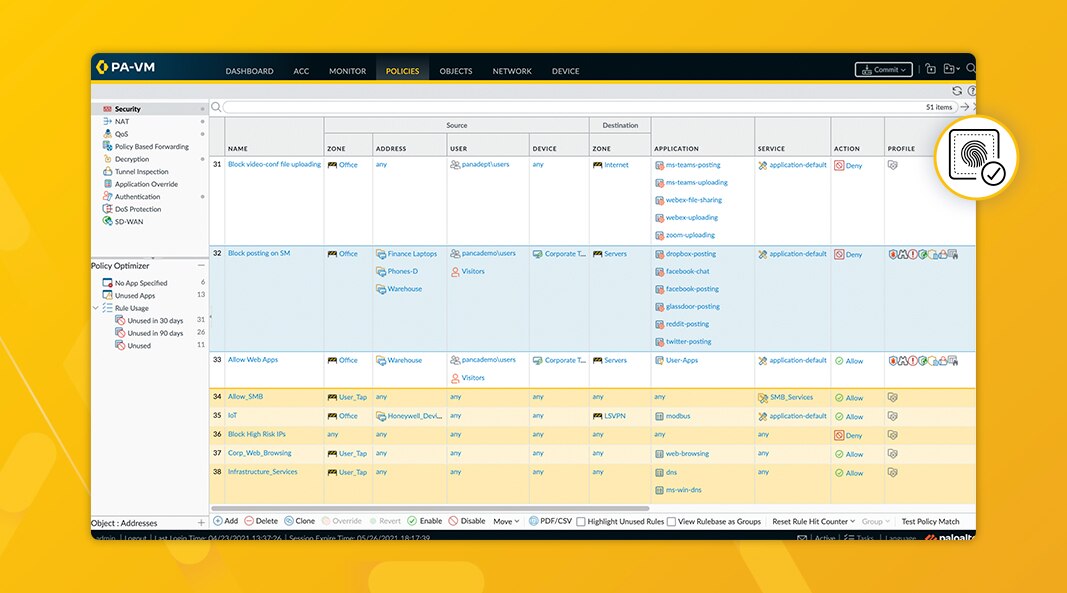
Task: Click the Disable rule icon
Action: (x=453, y=521)
